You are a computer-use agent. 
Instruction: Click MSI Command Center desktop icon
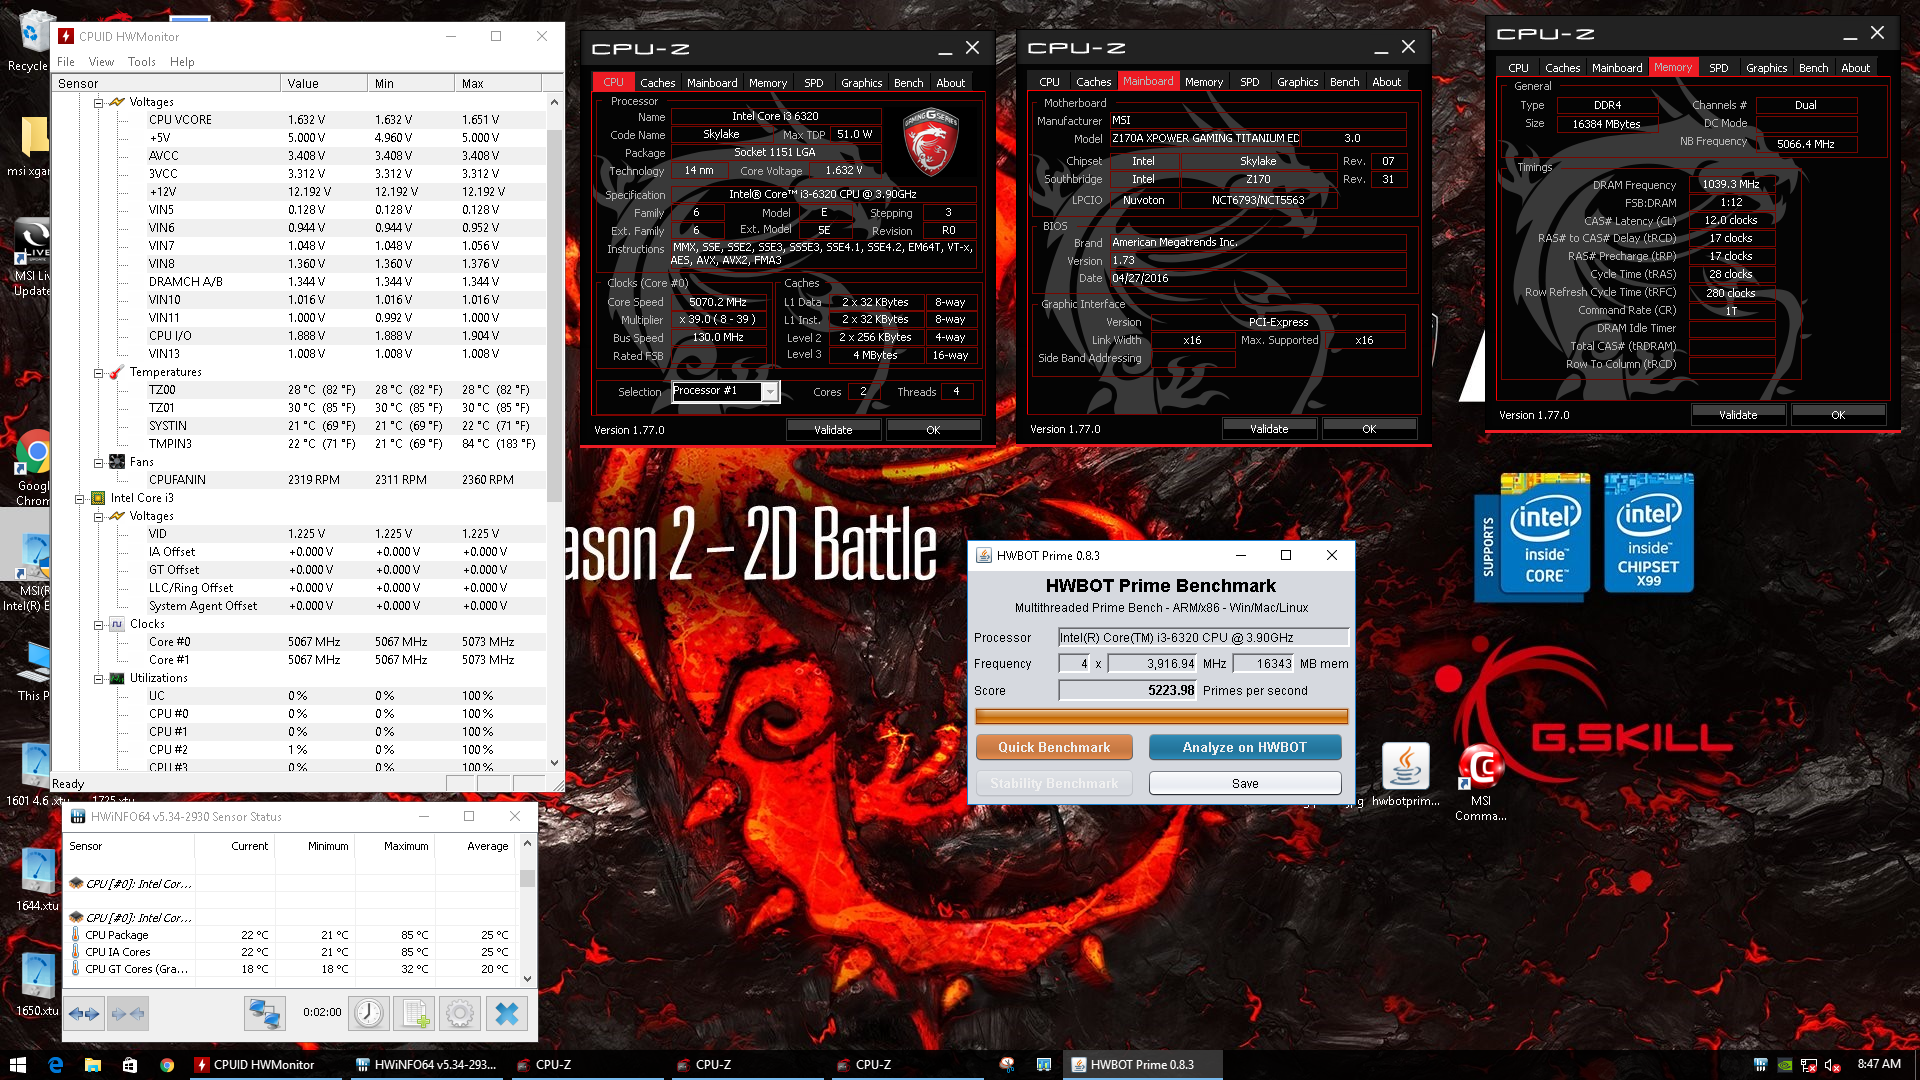(x=1481, y=782)
